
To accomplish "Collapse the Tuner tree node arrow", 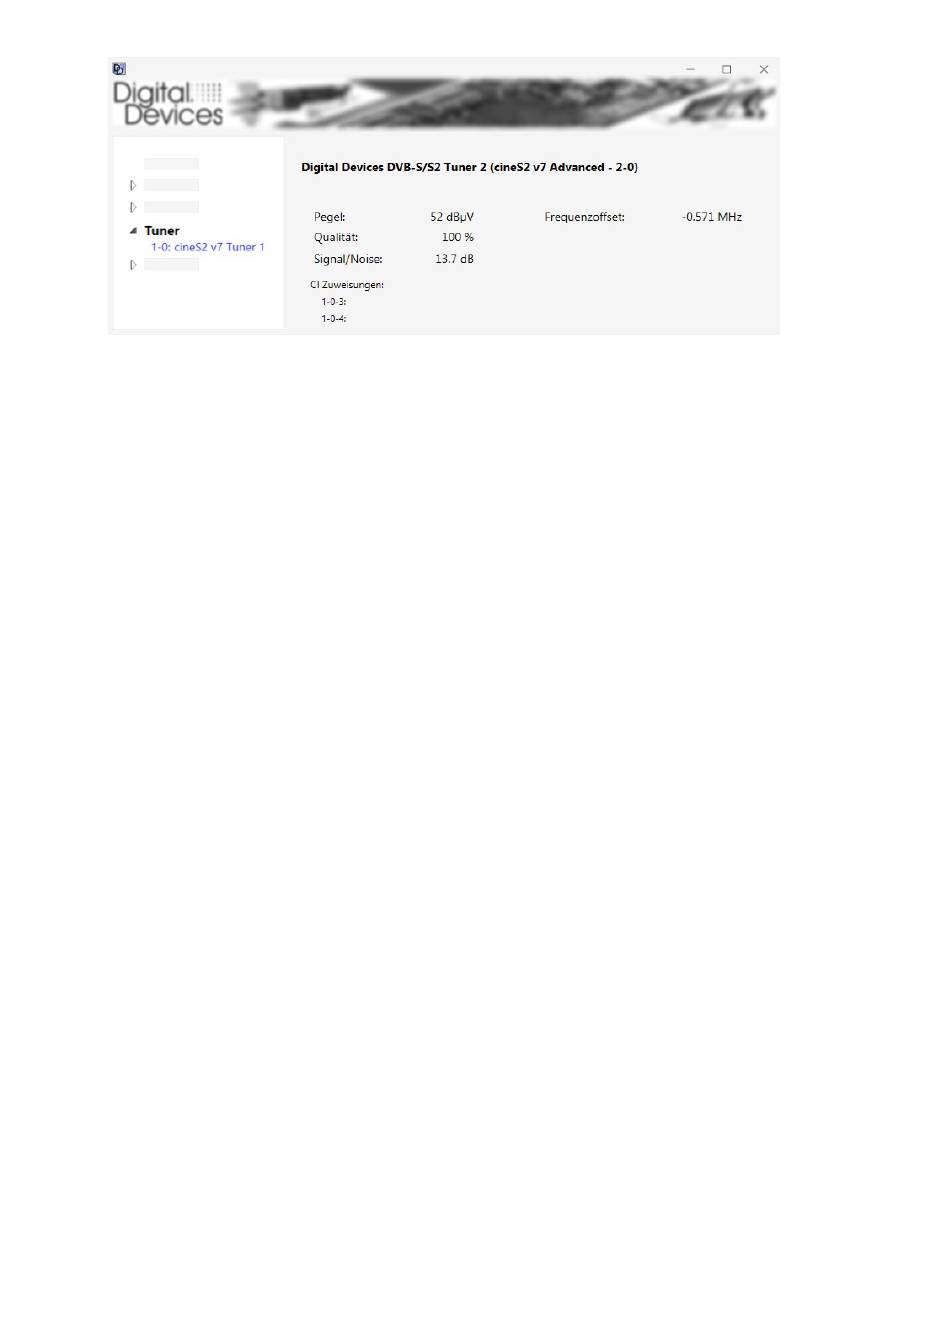I will click(133, 231).
